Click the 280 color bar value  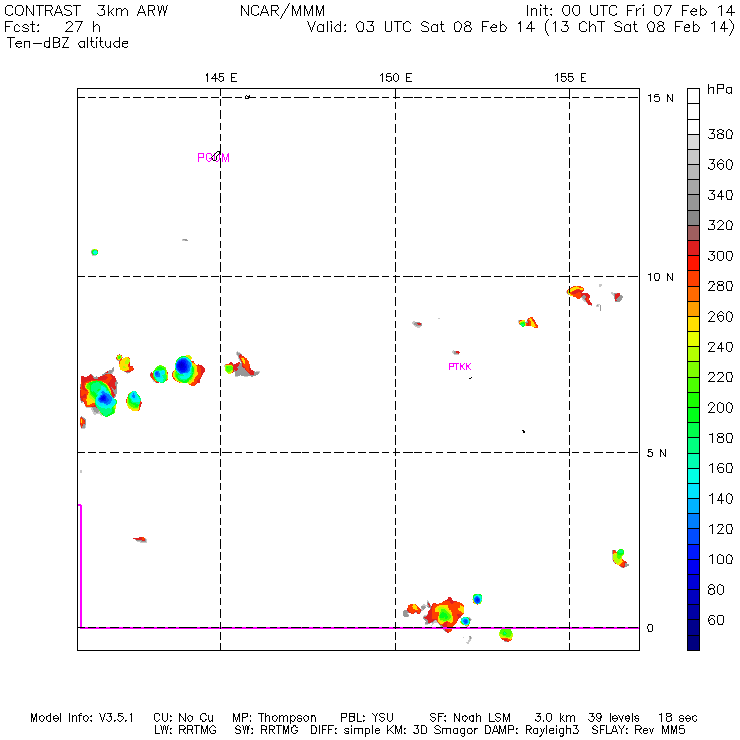click(x=720, y=286)
